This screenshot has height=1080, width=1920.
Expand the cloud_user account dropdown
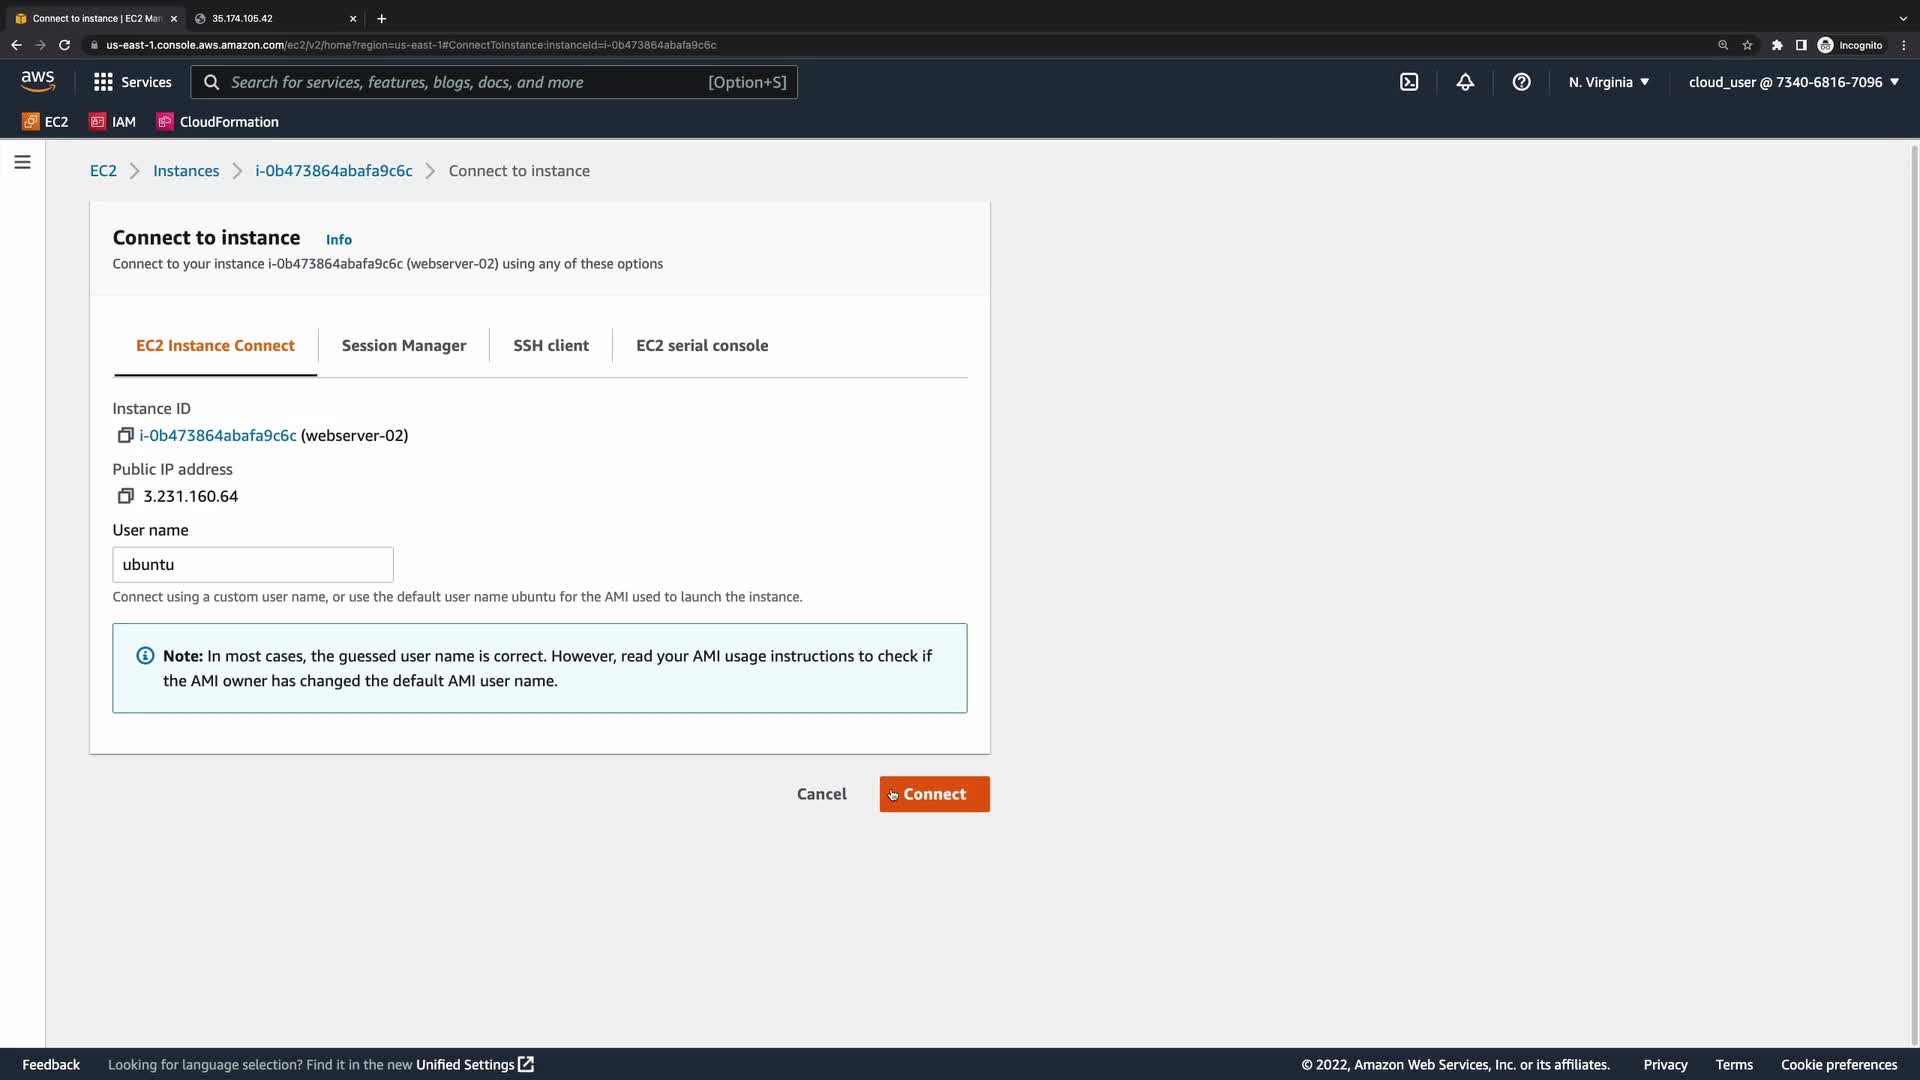tap(1793, 82)
